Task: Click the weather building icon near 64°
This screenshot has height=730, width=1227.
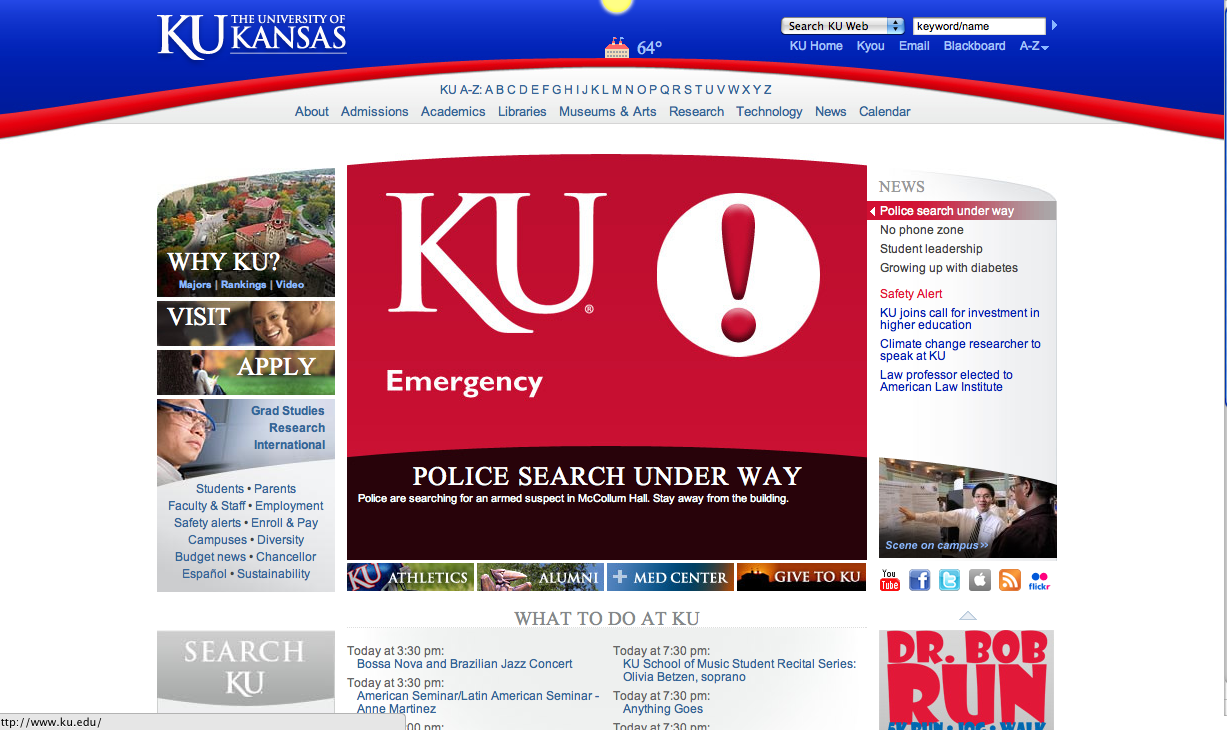Action: pos(617,47)
